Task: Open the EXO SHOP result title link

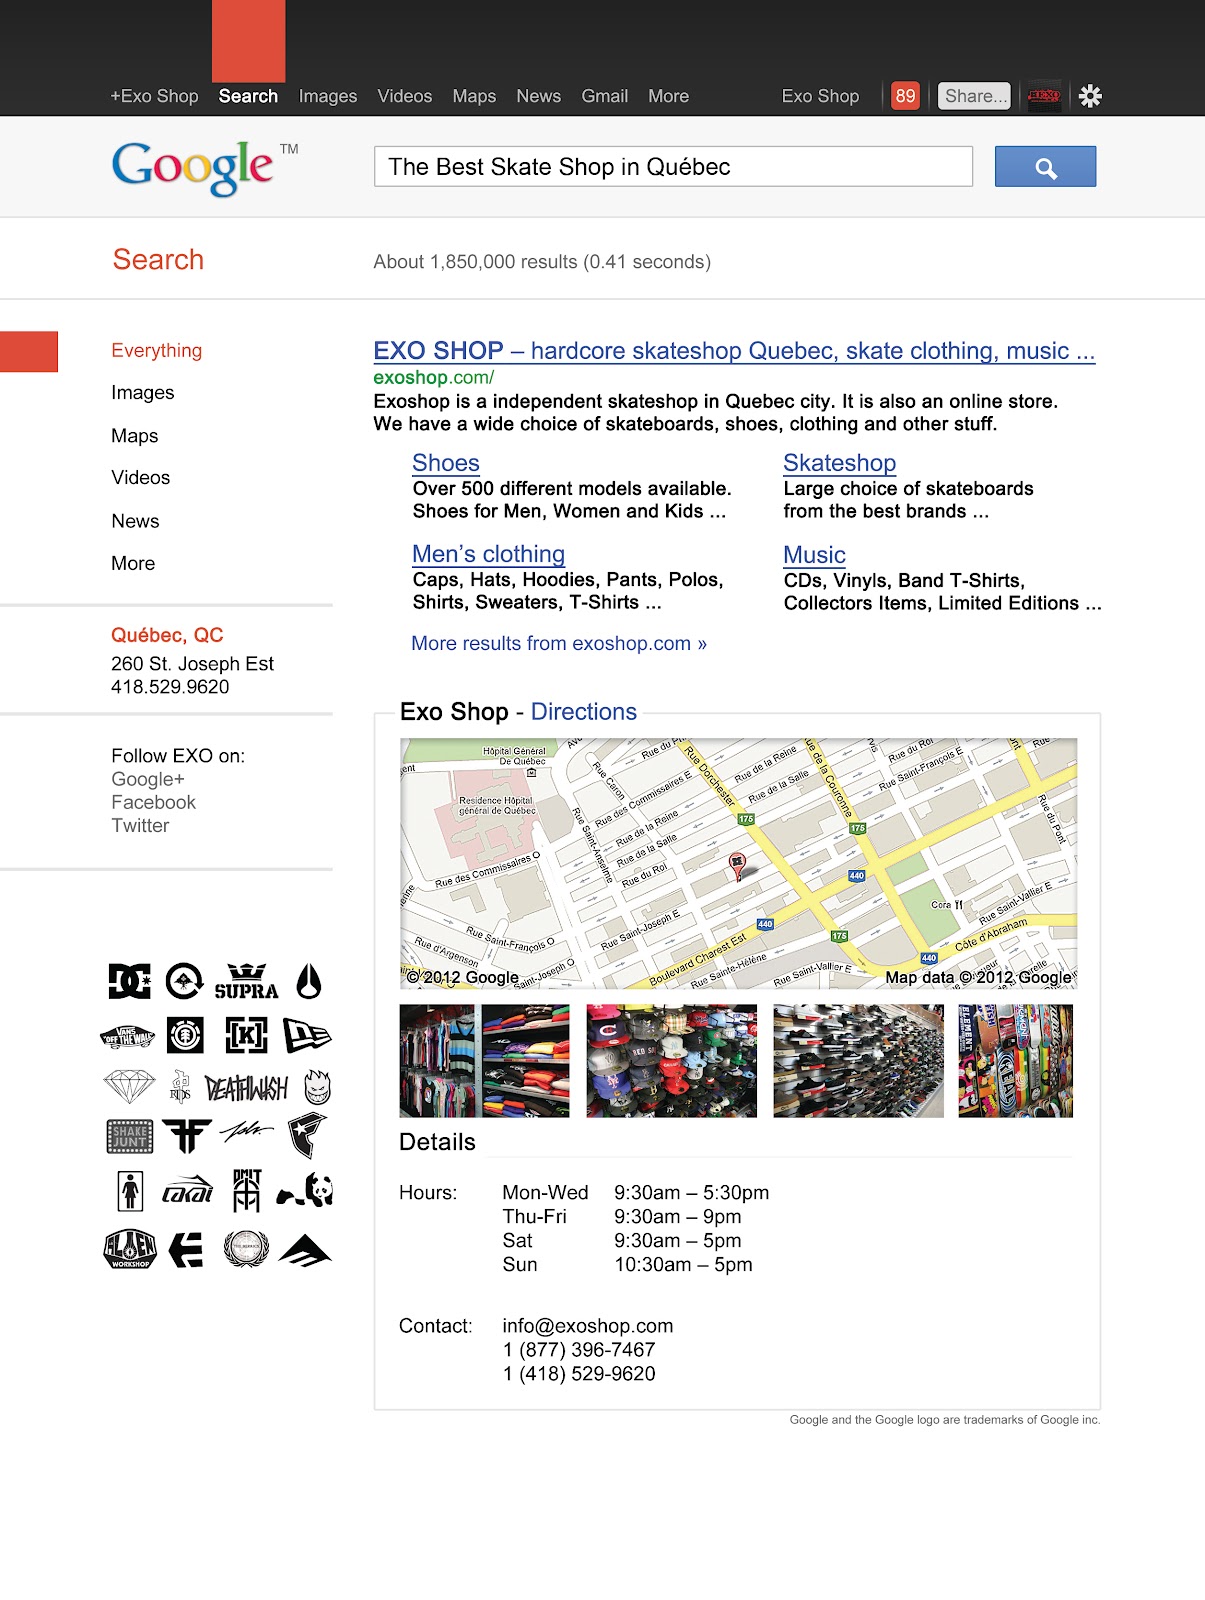Action: pos(734,351)
